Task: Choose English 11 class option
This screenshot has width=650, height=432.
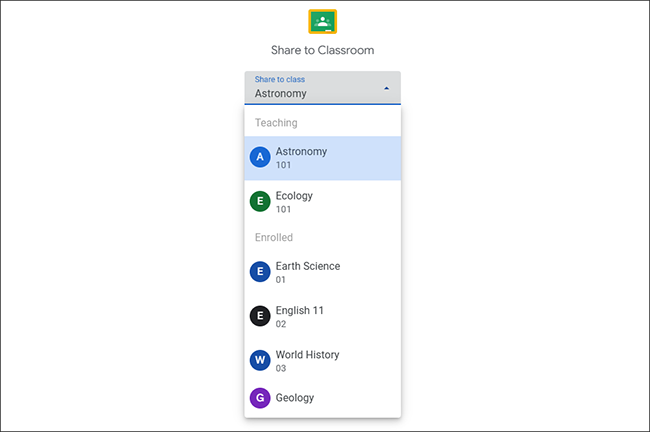Action: 323,317
